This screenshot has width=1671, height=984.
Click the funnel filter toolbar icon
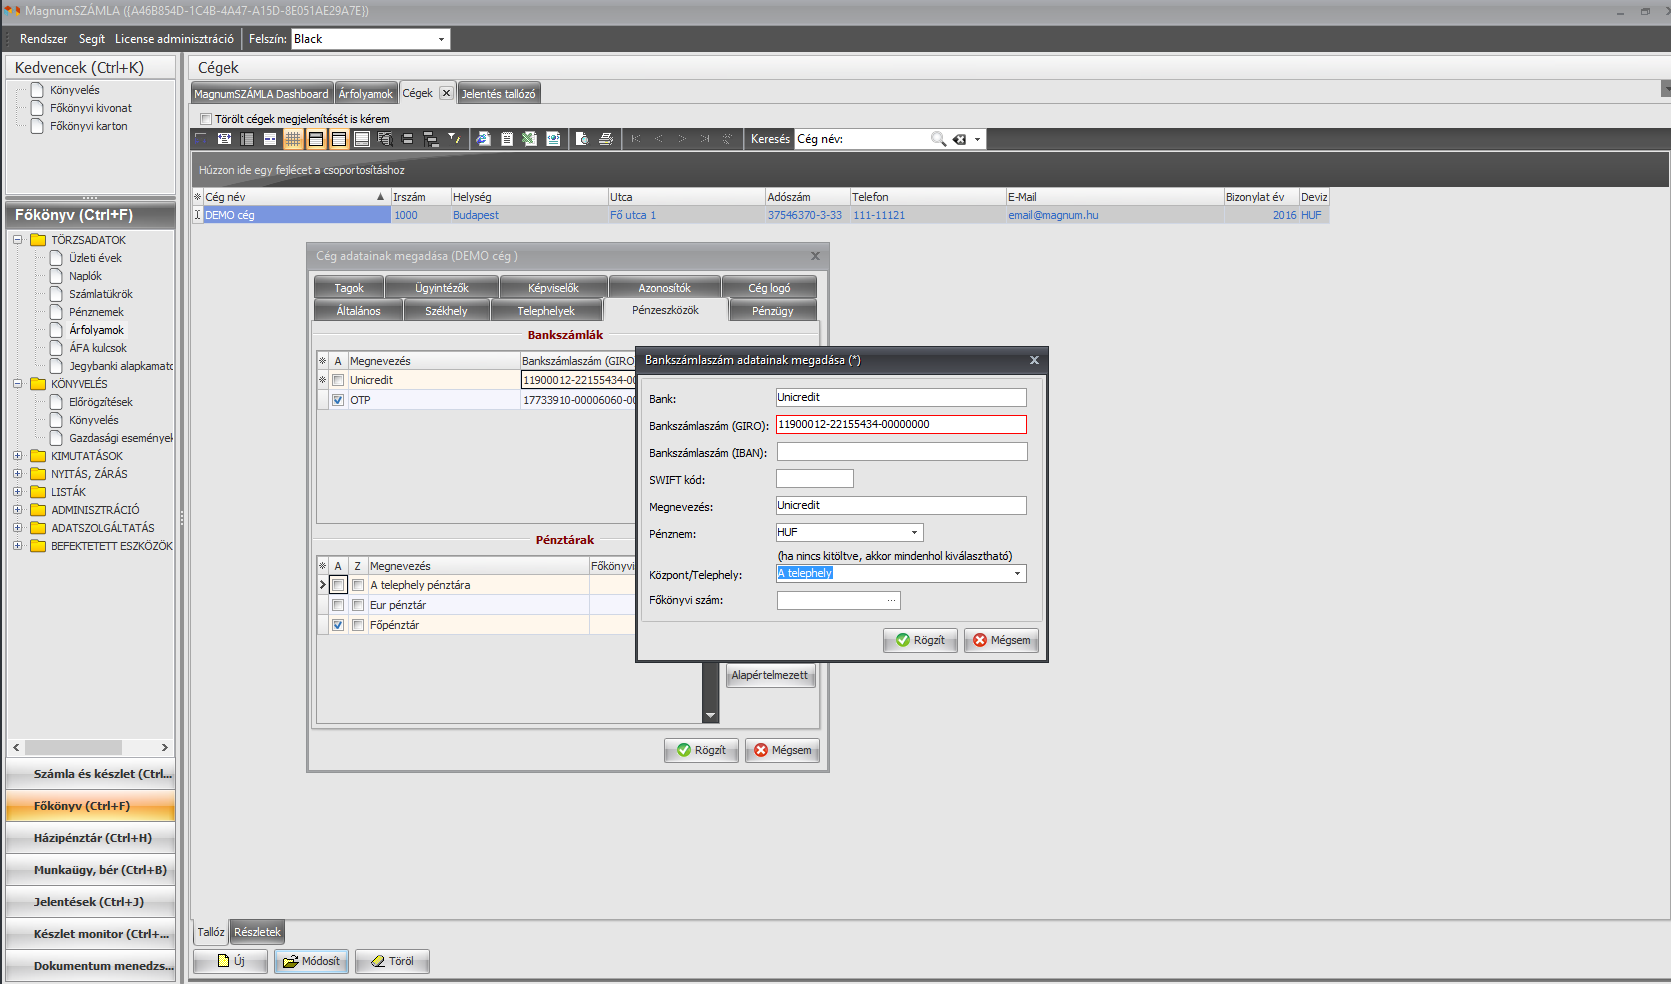[x=453, y=139]
